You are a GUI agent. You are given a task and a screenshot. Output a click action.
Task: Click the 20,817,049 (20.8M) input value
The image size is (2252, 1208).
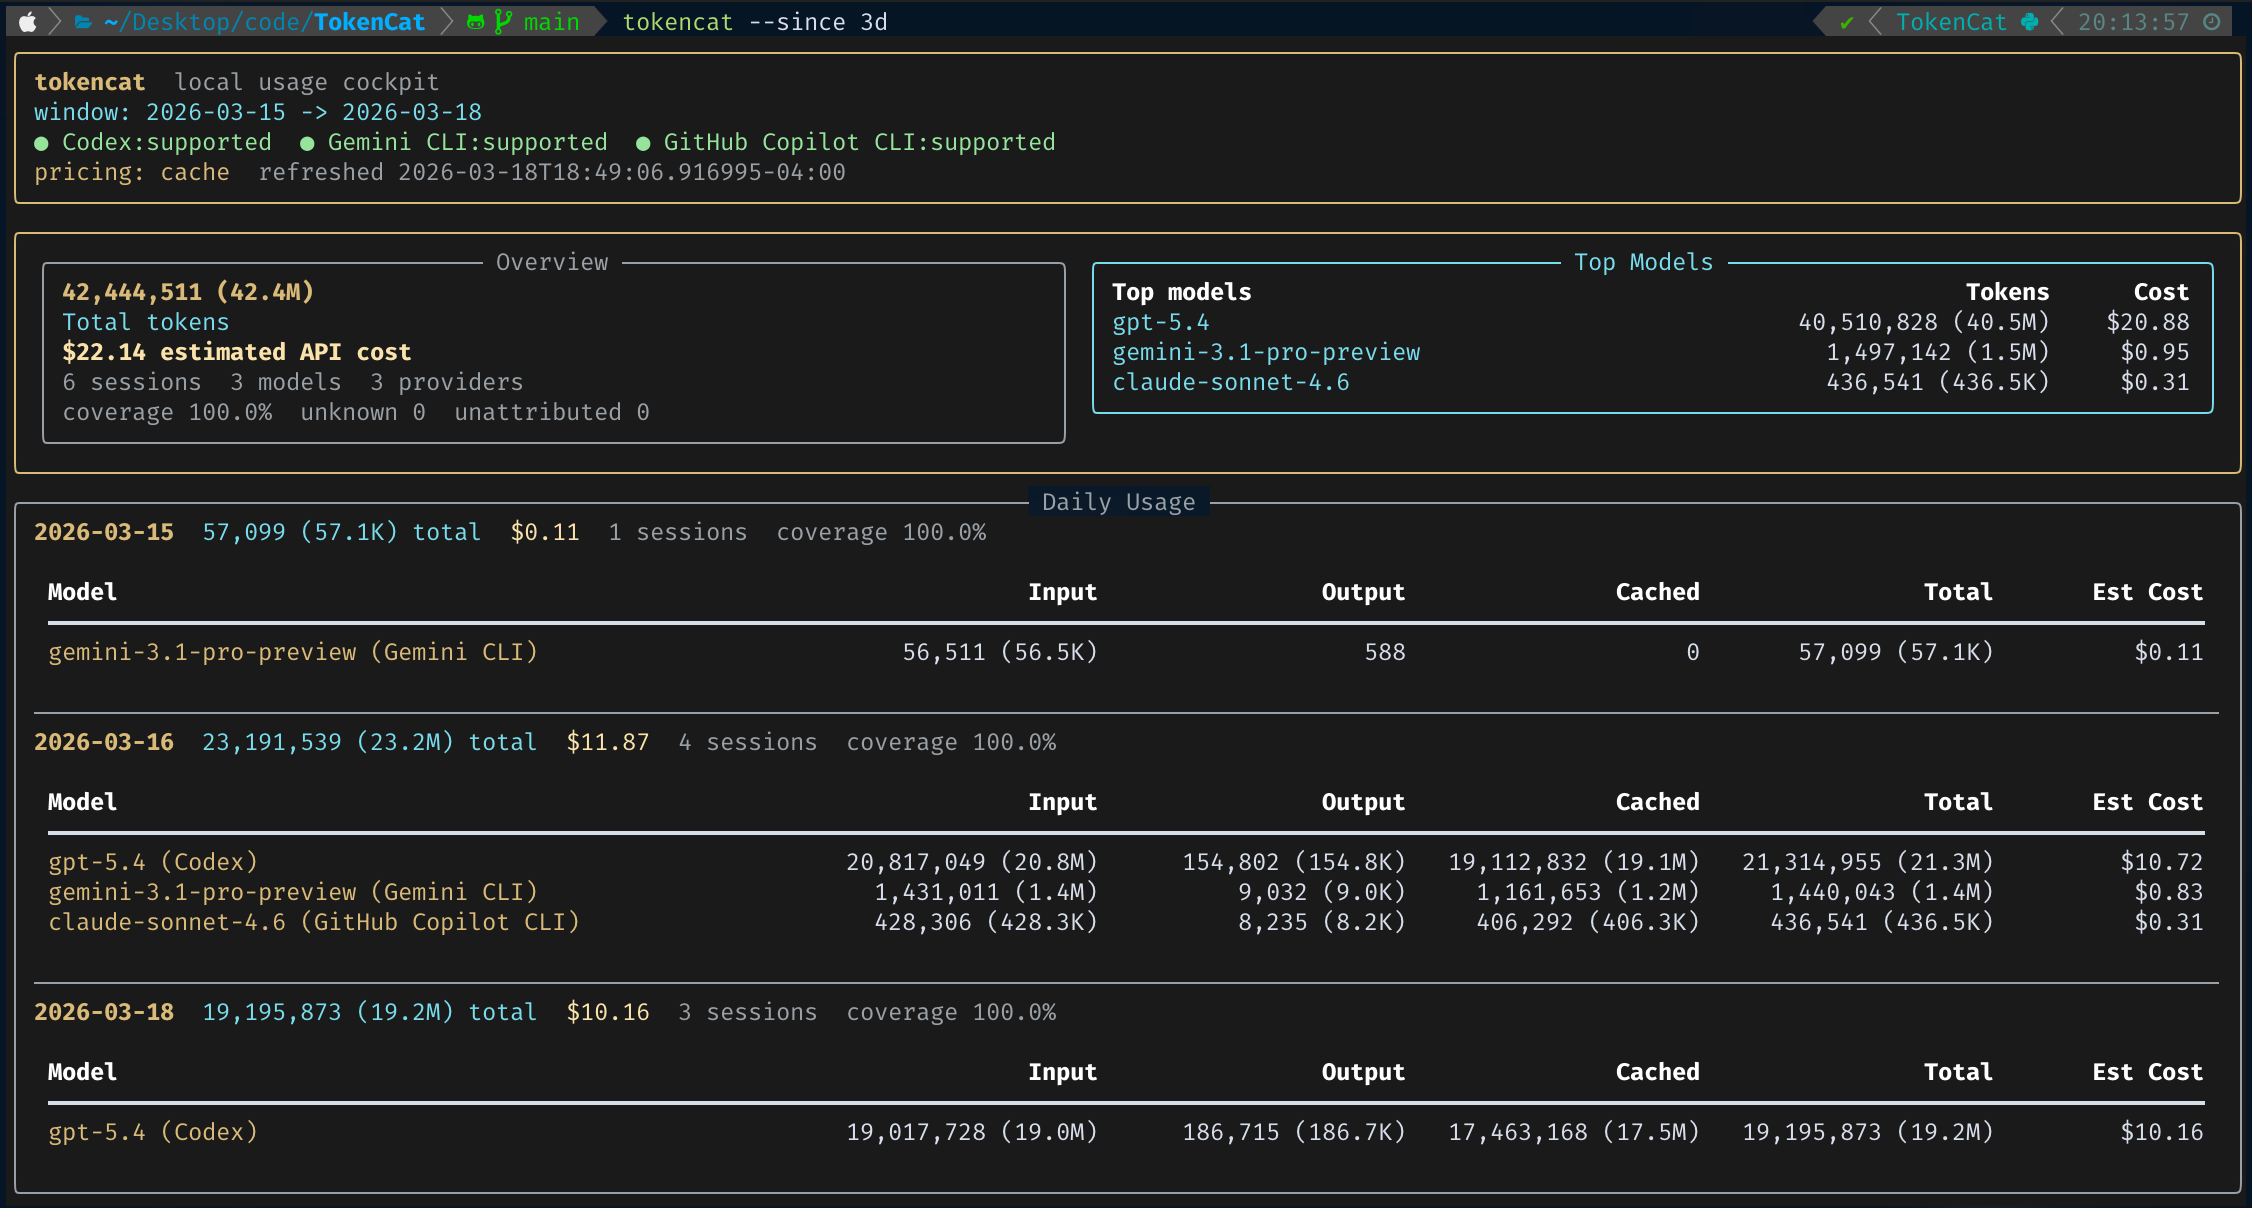[972, 862]
